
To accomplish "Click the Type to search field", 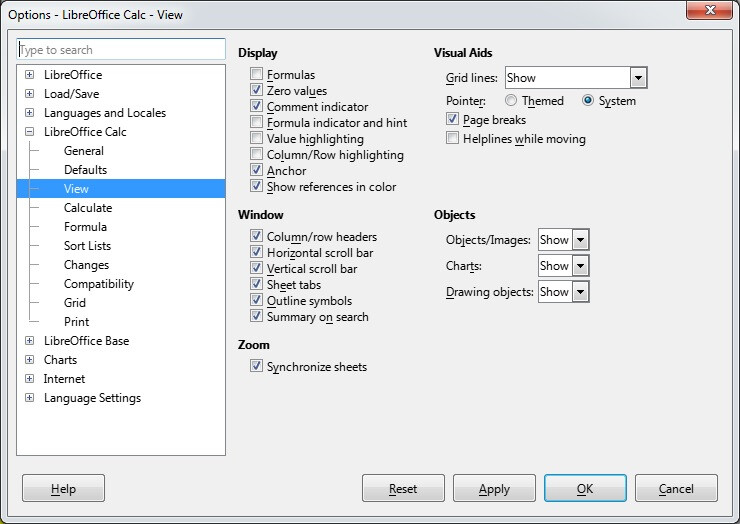I will click(121, 50).
